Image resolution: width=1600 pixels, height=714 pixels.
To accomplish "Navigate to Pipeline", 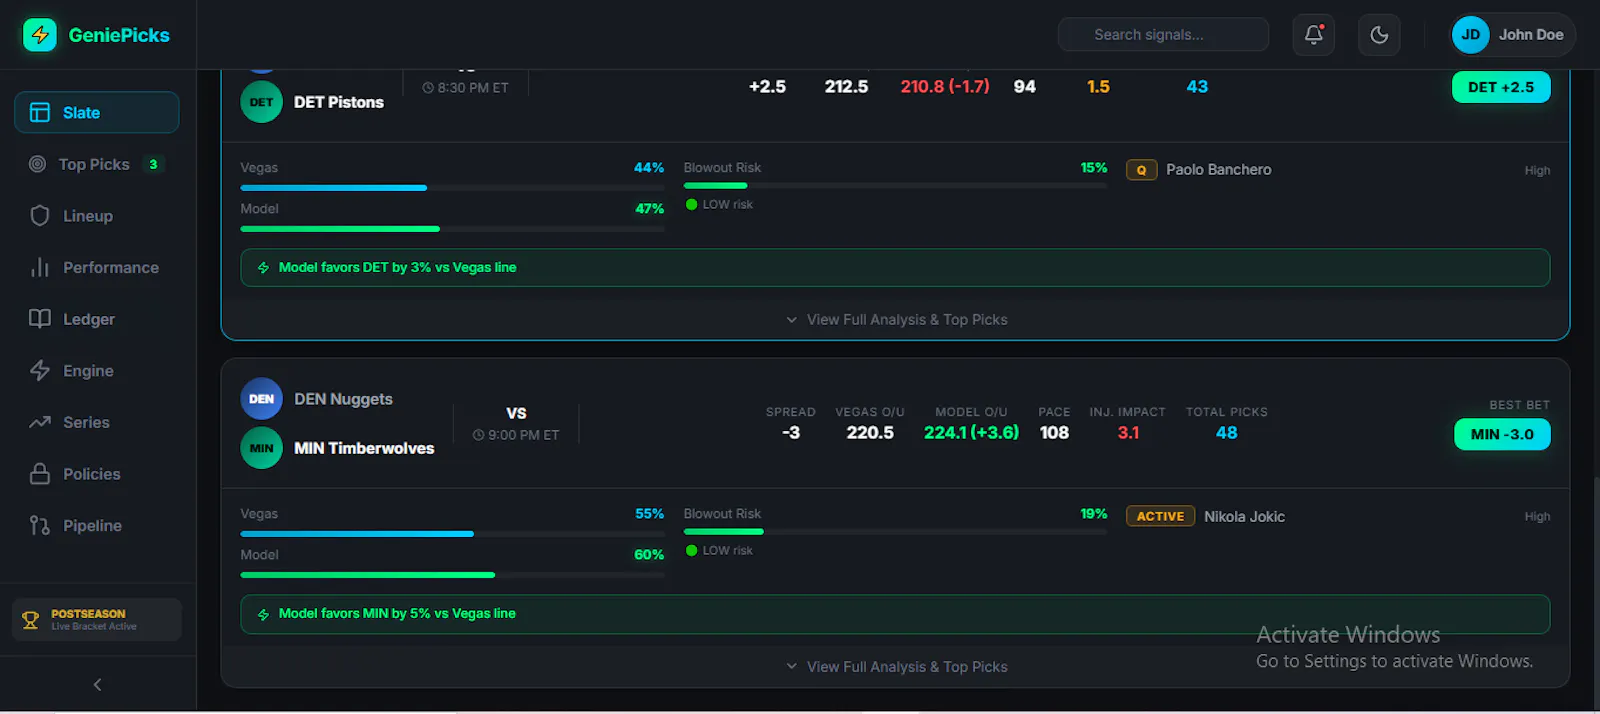I will [x=97, y=526].
